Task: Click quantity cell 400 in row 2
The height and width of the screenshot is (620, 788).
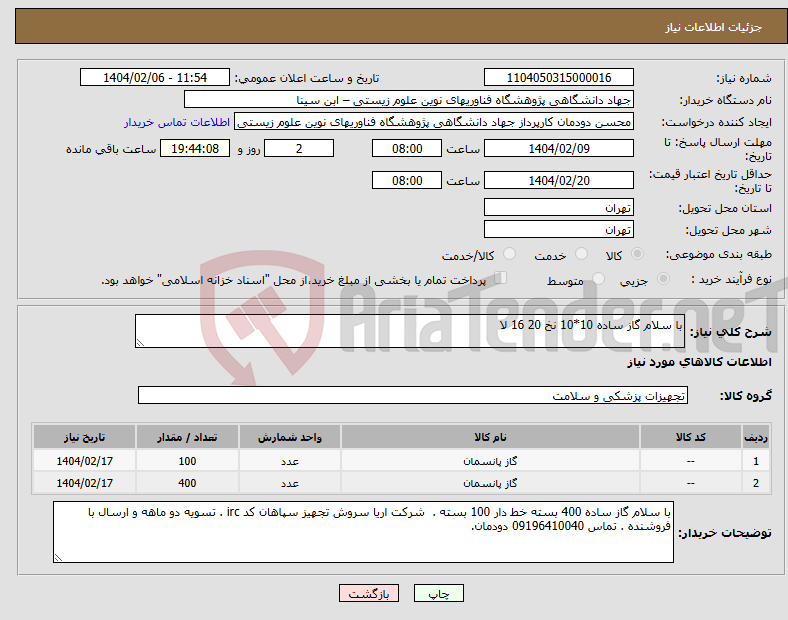Action: pos(187,483)
